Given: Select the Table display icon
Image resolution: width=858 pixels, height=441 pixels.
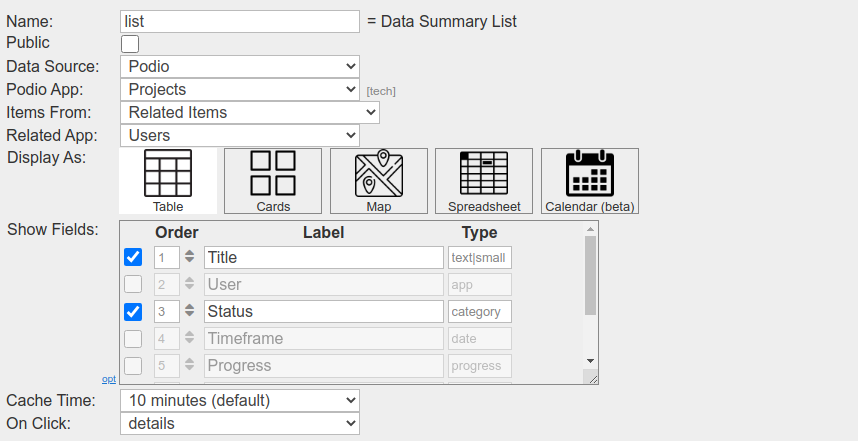Looking at the screenshot, I should (x=168, y=181).
